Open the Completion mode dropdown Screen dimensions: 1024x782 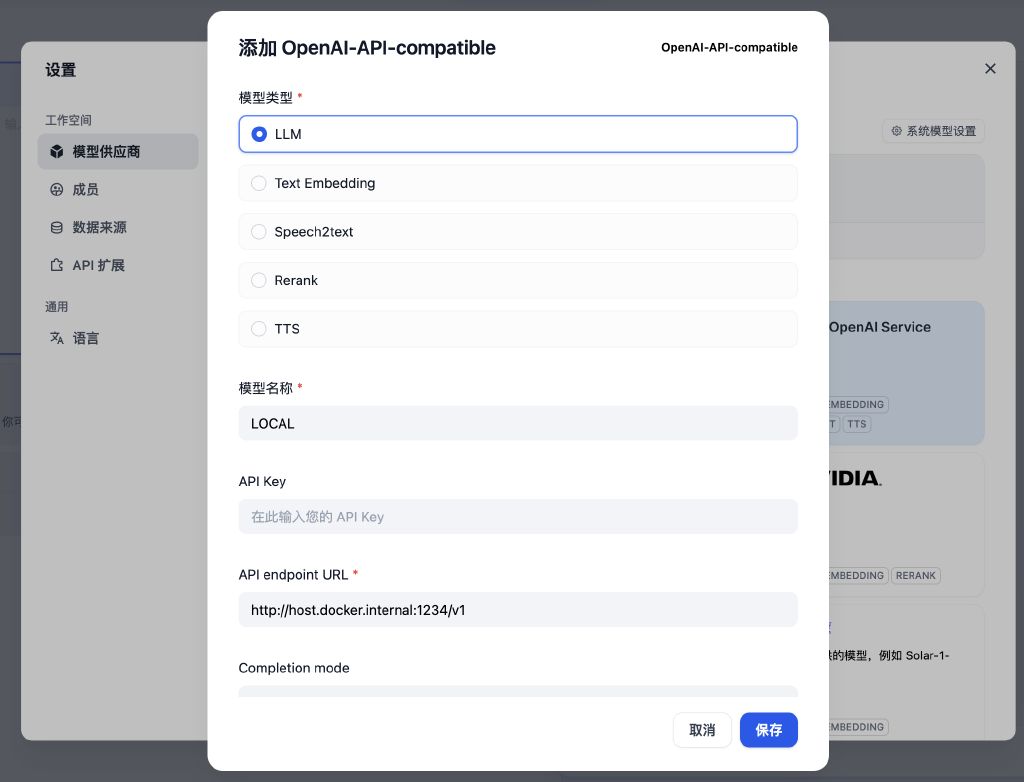tap(518, 691)
